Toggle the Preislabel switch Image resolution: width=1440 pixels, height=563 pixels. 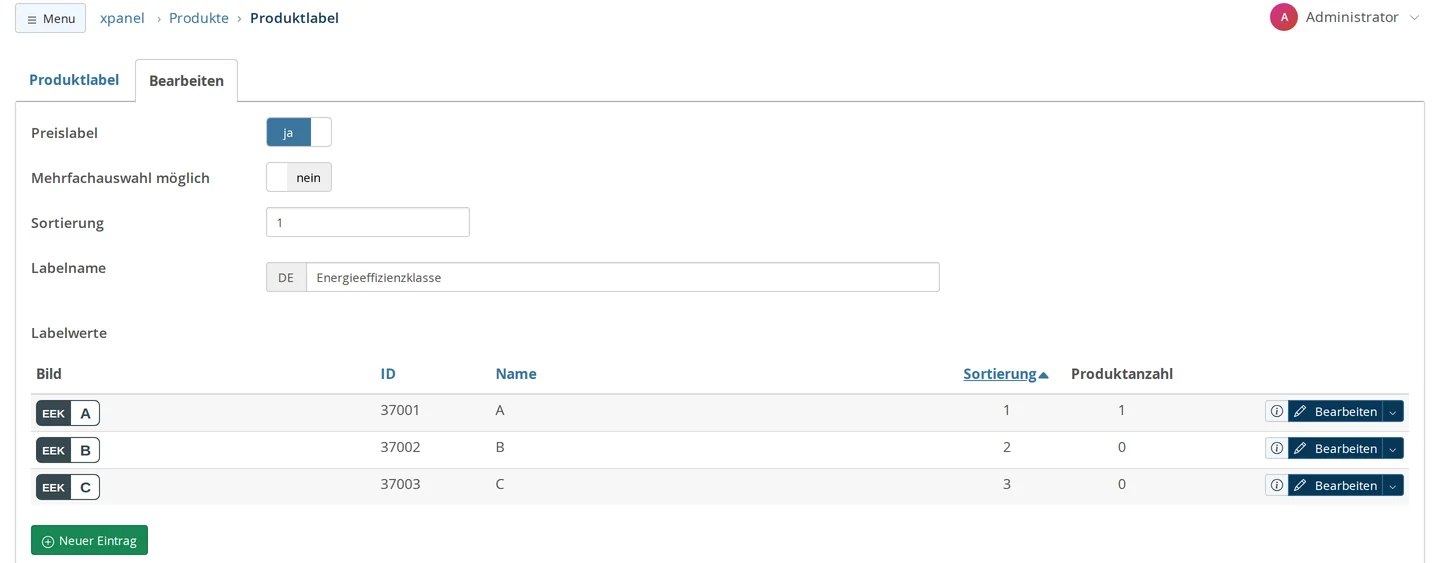click(x=299, y=132)
